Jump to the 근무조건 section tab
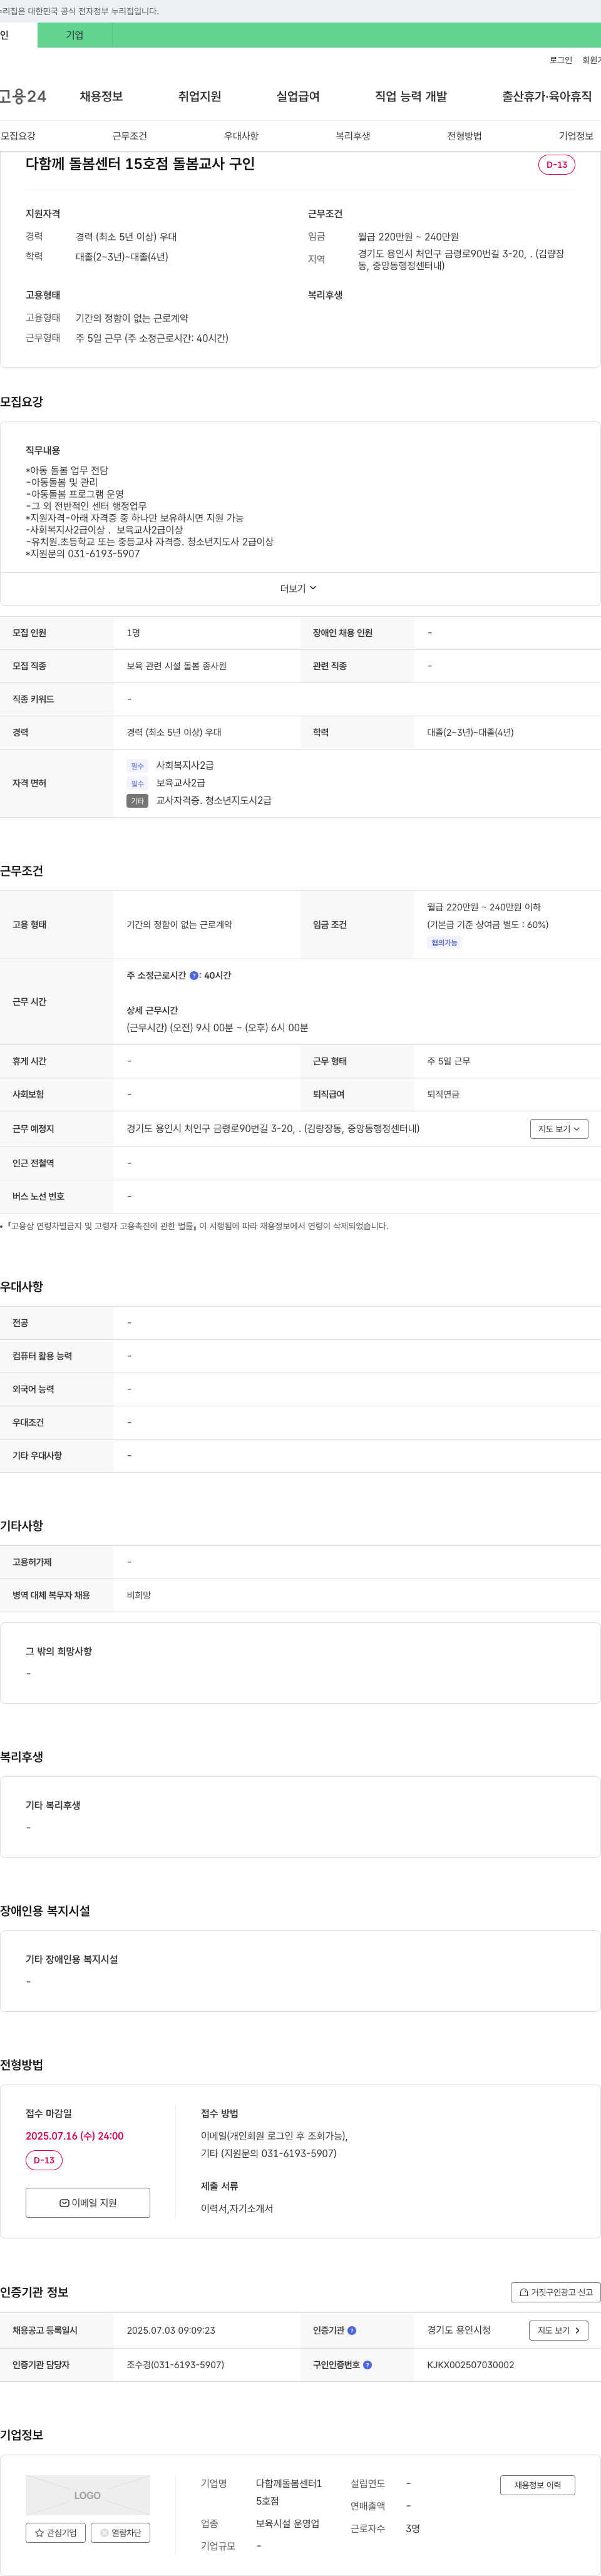 pos(130,136)
